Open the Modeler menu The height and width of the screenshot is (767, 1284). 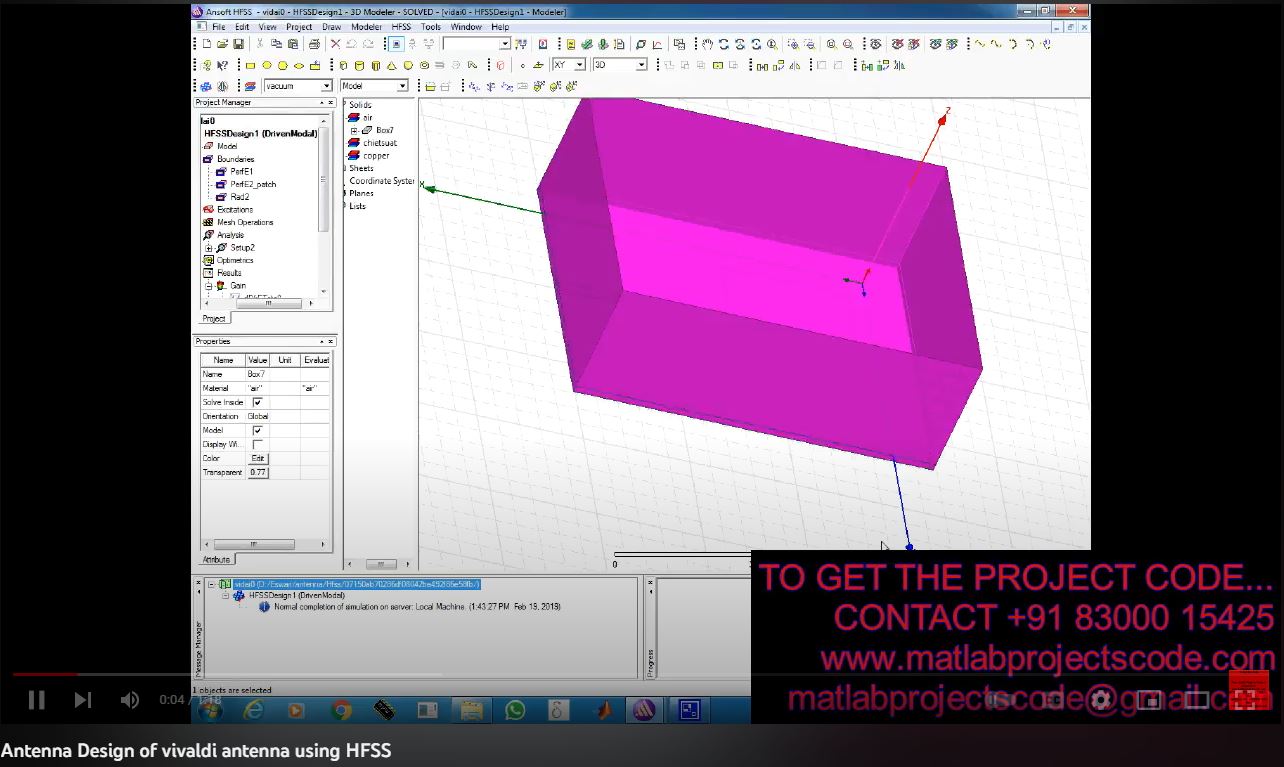click(x=366, y=27)
